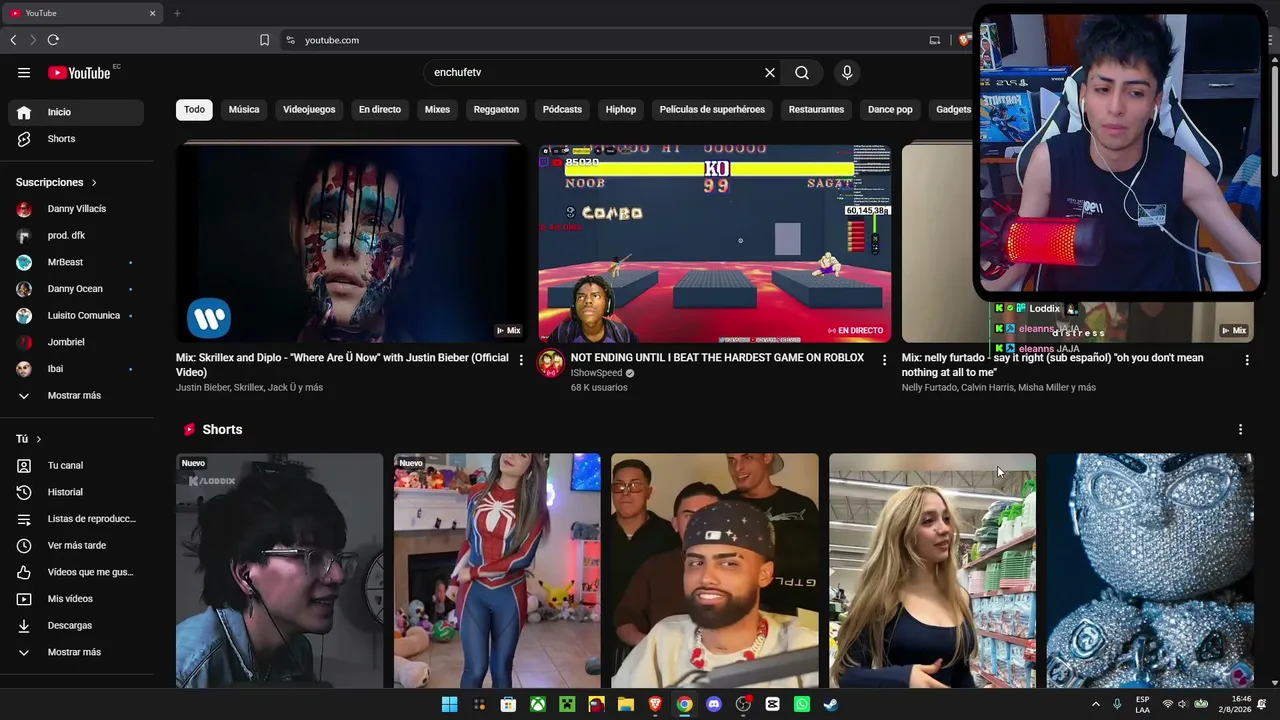1280x720 pixels.
Task: Open options menu for Skrillex and Diplo mix
Action: coord(521,360)
